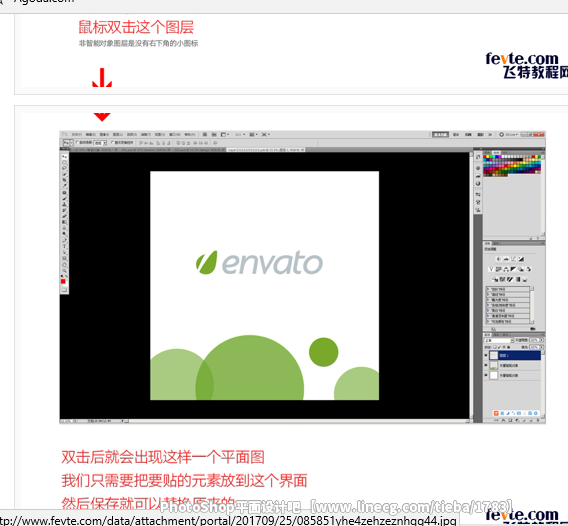Image resolution: width=568 pixels, height=526 pixels.
Task: Select the Gradient tool
Action: coord(64,222)
